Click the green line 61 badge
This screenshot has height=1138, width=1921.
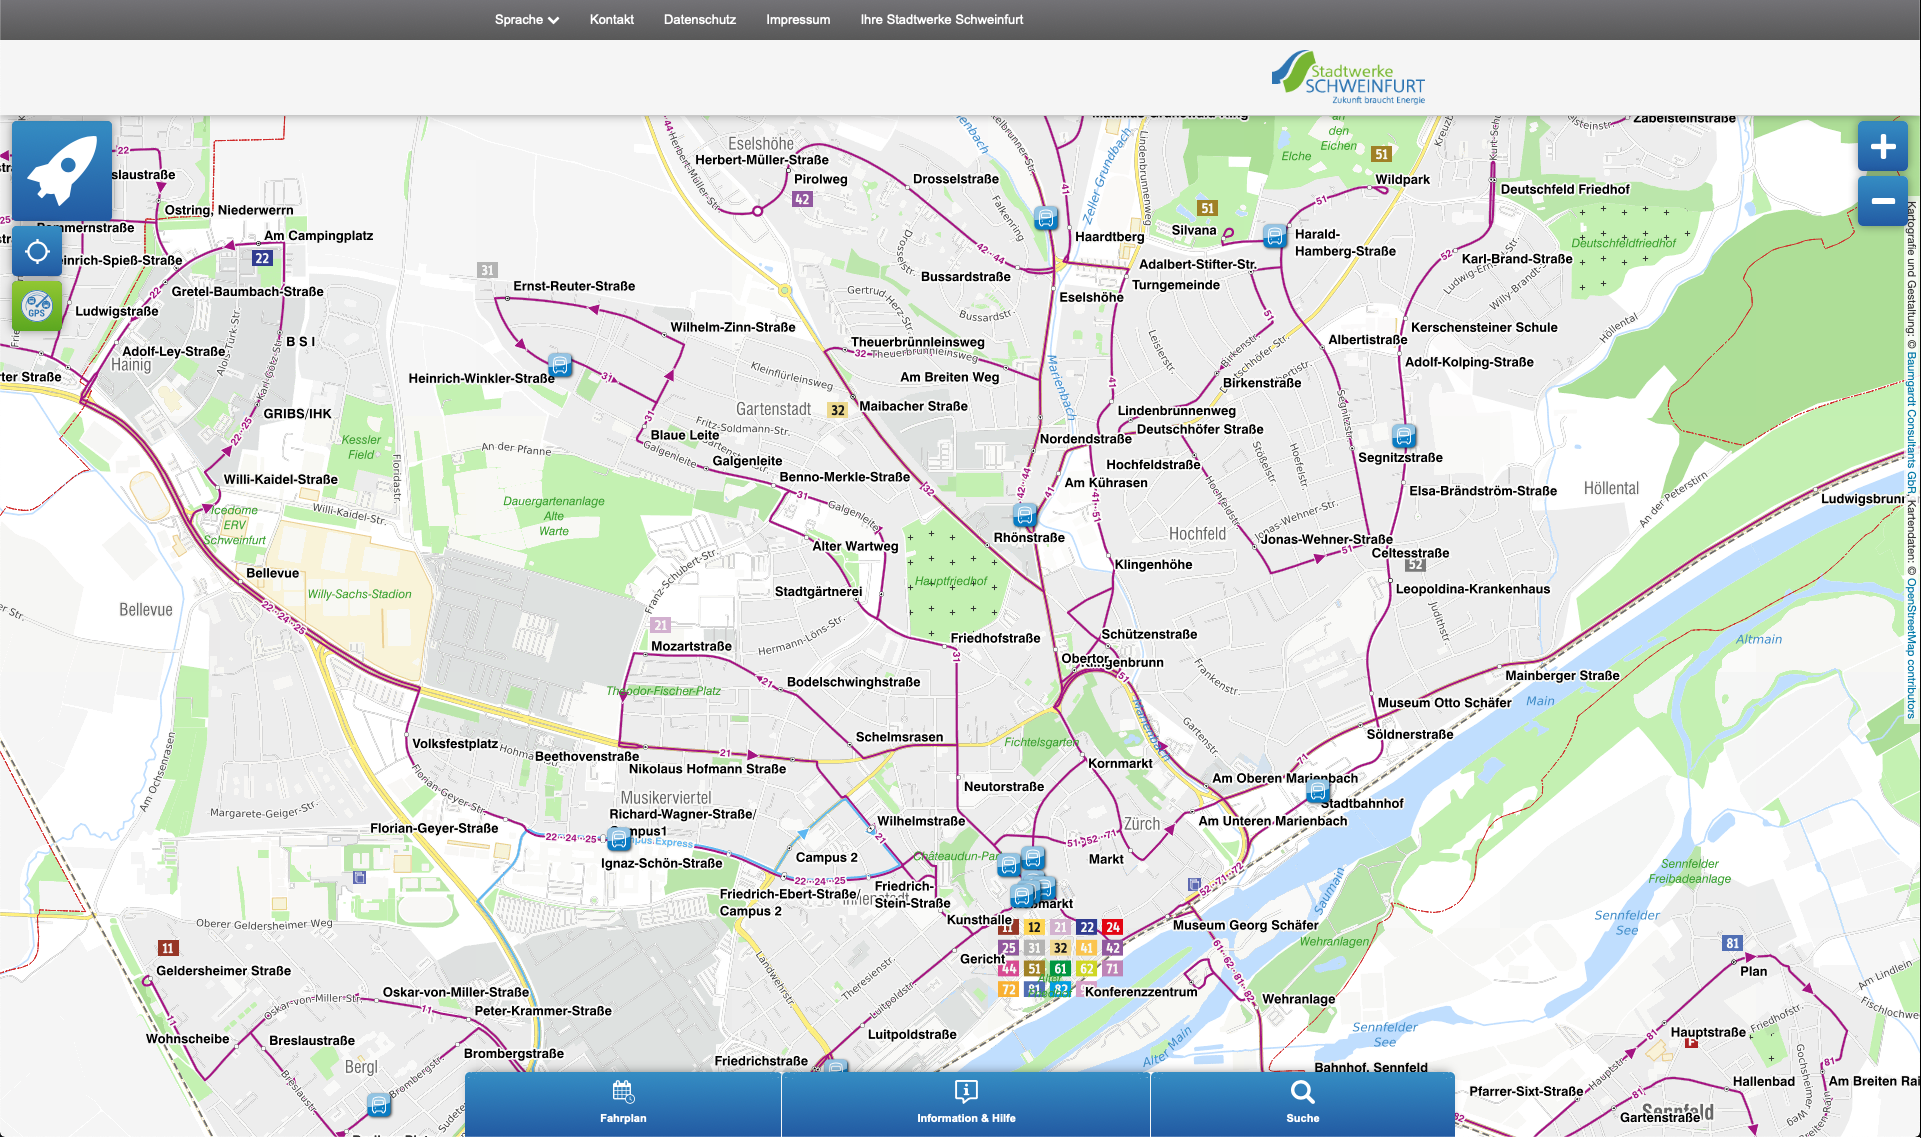coord(1060,968)
